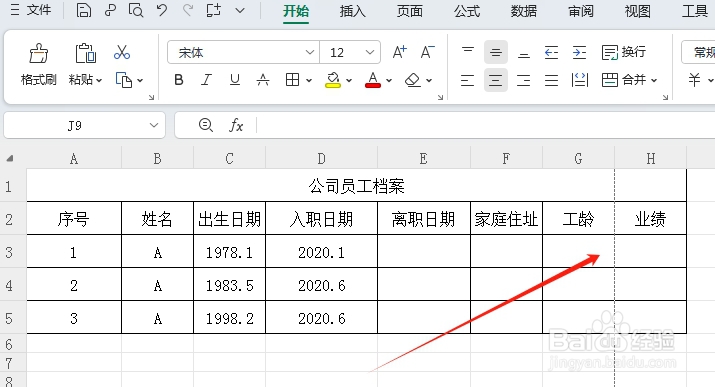Expand the quick access toolbar chevron
This screenshot has width=715, height=387.
[240, 10]
